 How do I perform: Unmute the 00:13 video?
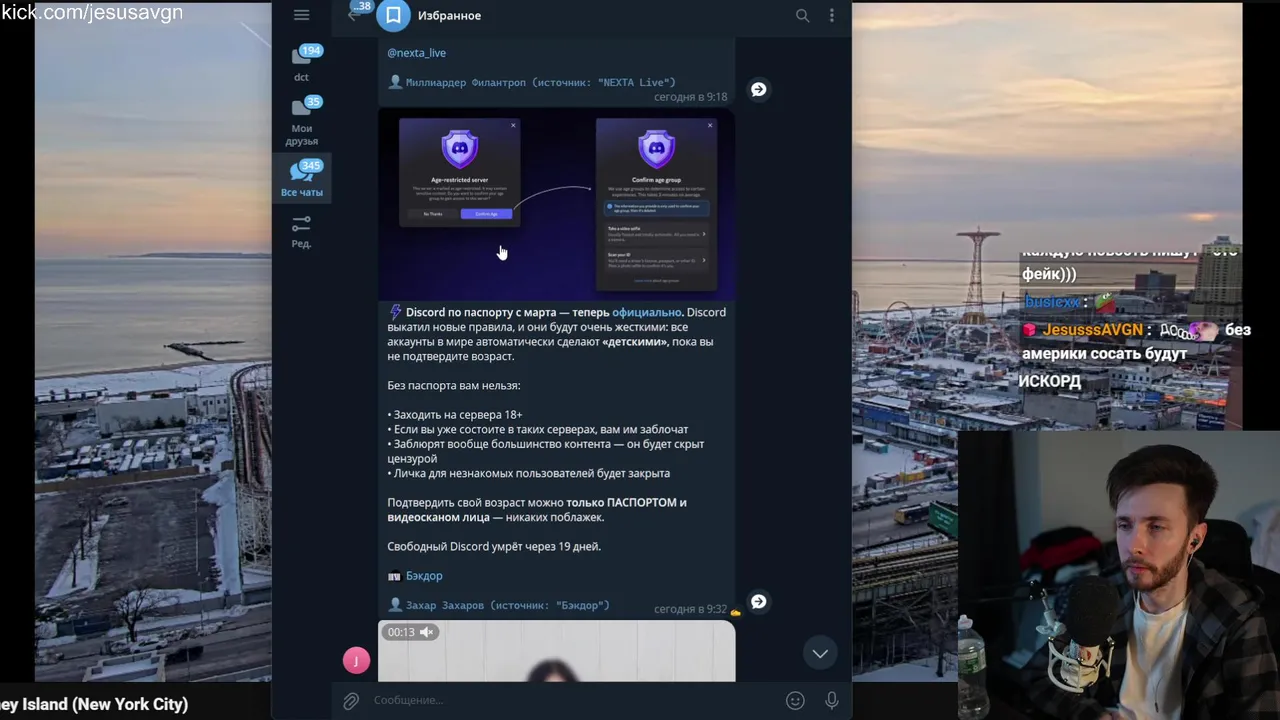[426, 632]
